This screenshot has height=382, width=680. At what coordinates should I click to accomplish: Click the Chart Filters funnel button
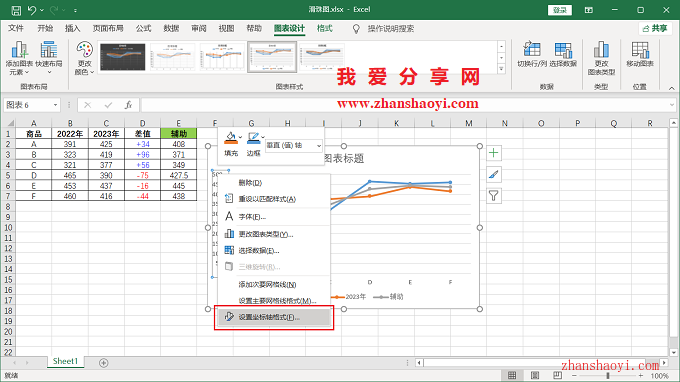494,196
